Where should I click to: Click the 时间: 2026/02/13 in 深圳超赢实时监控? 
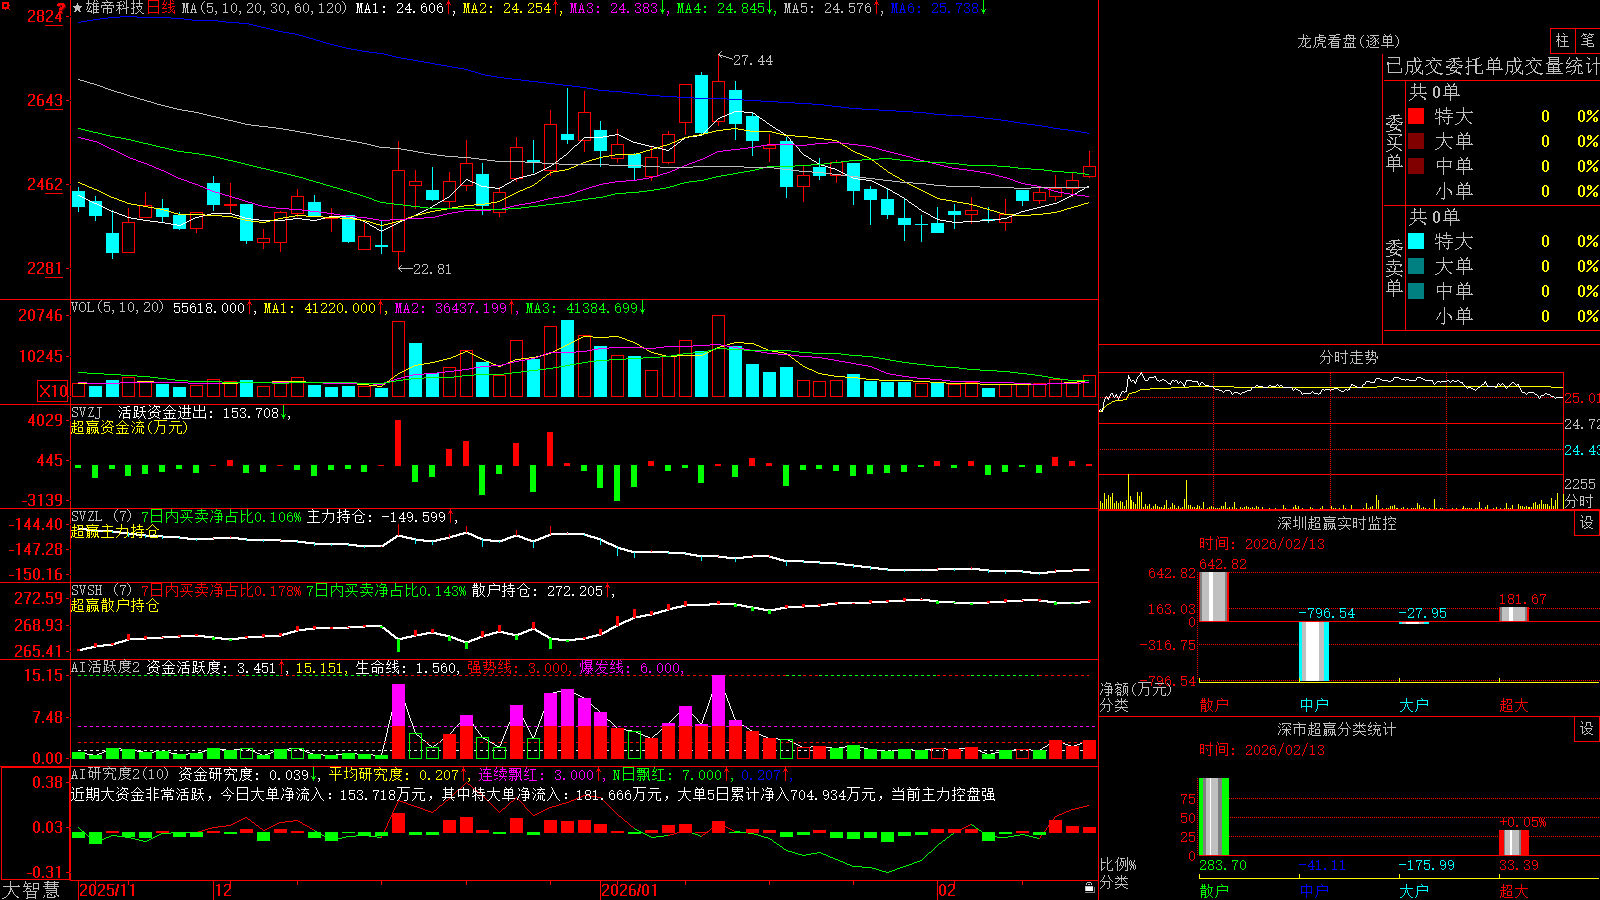[1262, 544]
